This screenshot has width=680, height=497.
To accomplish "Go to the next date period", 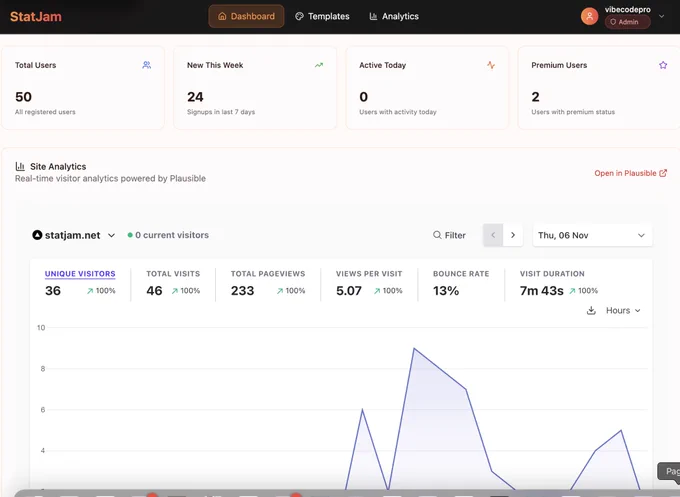I will tap(513, 235).
